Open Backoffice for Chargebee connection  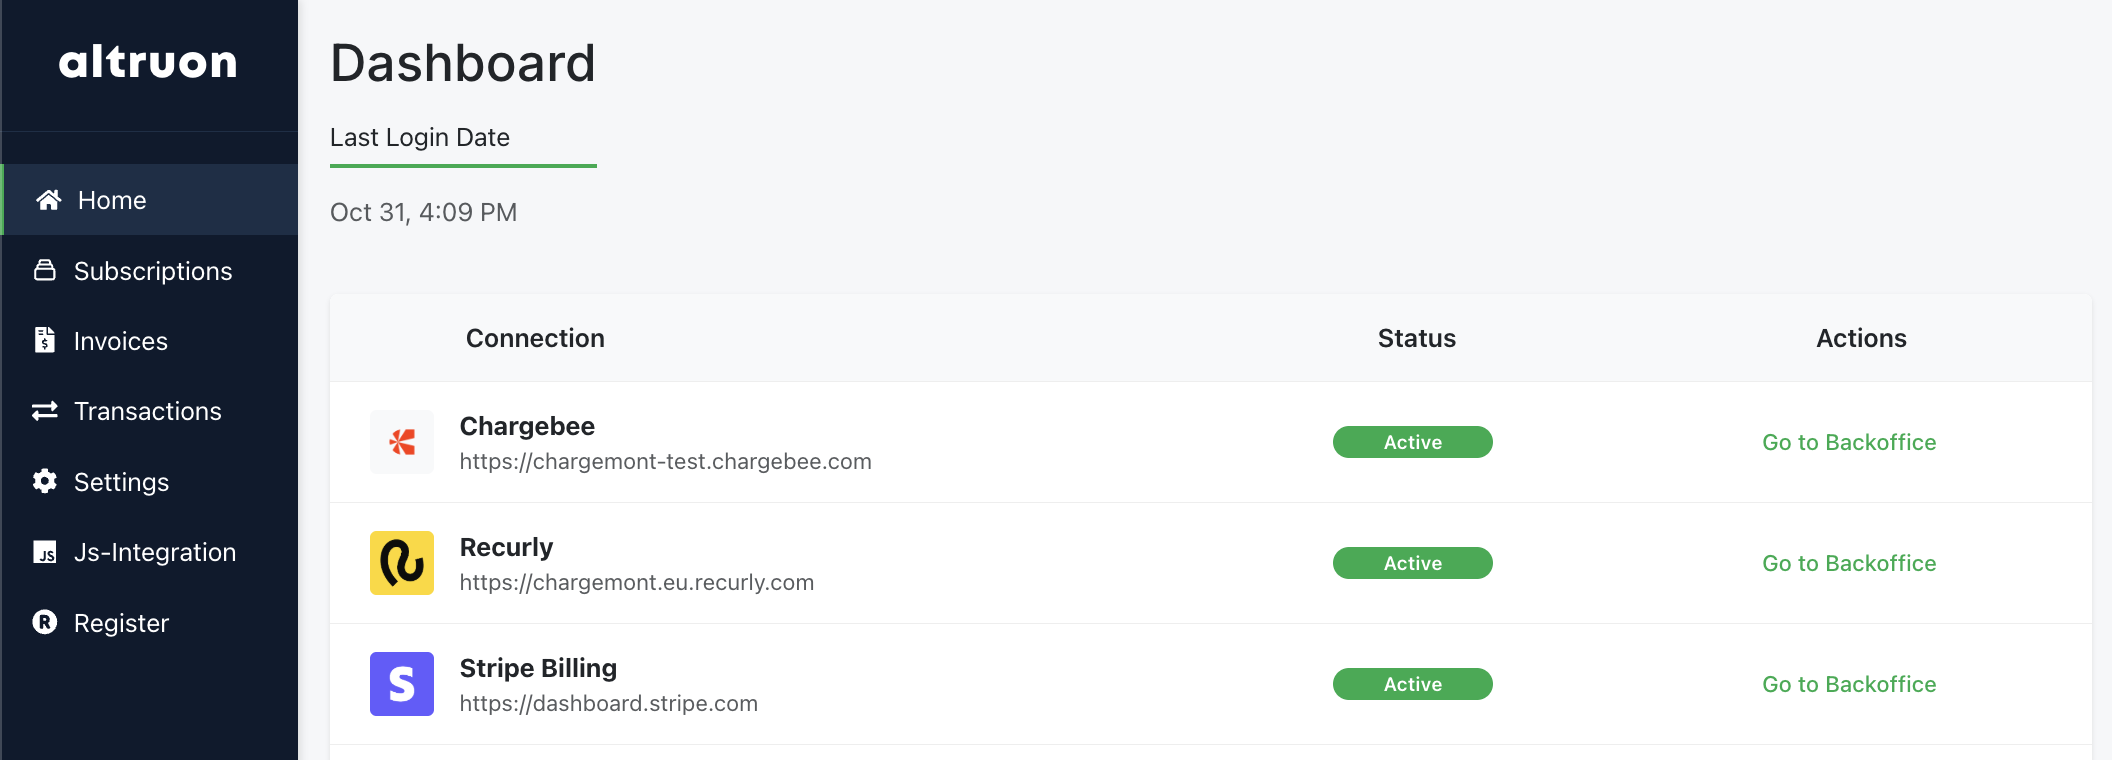click(1848, 441)
